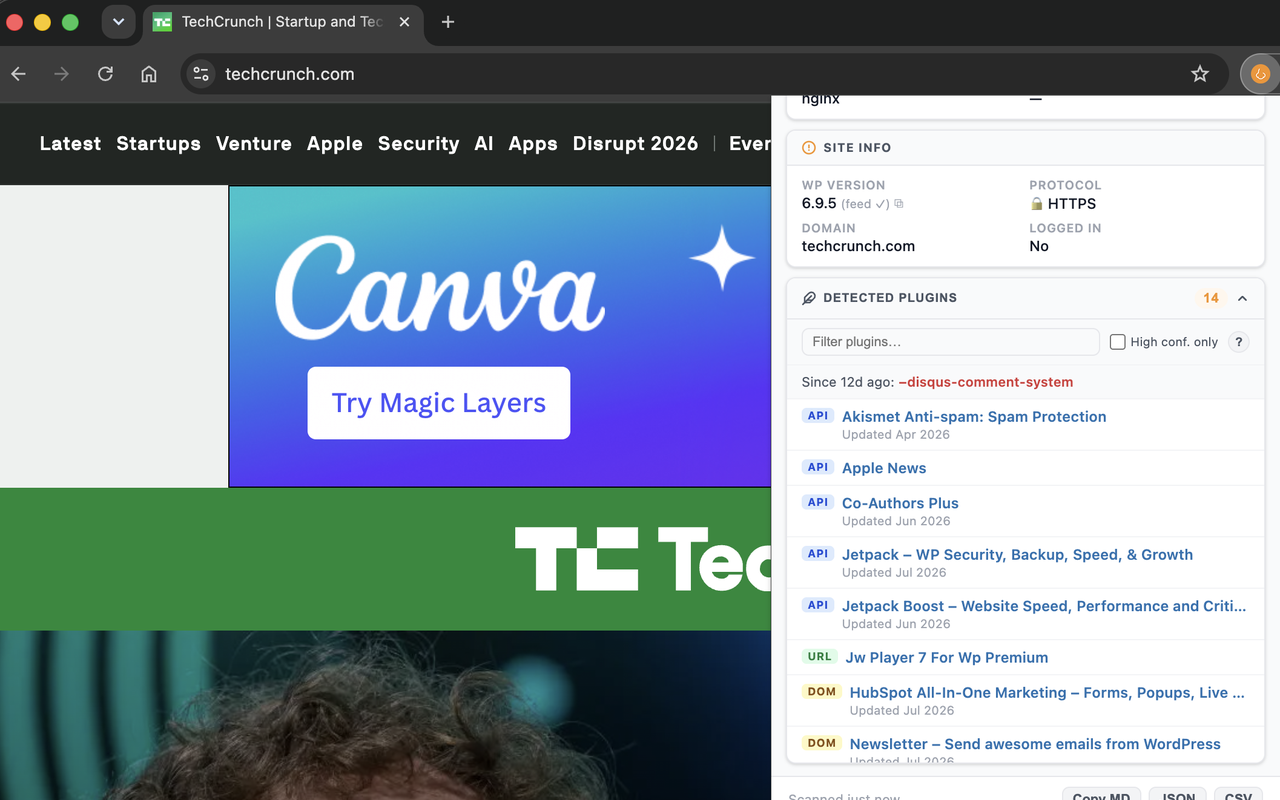Click the DOM badge beside HubSpot plugin

coord(821,692)
